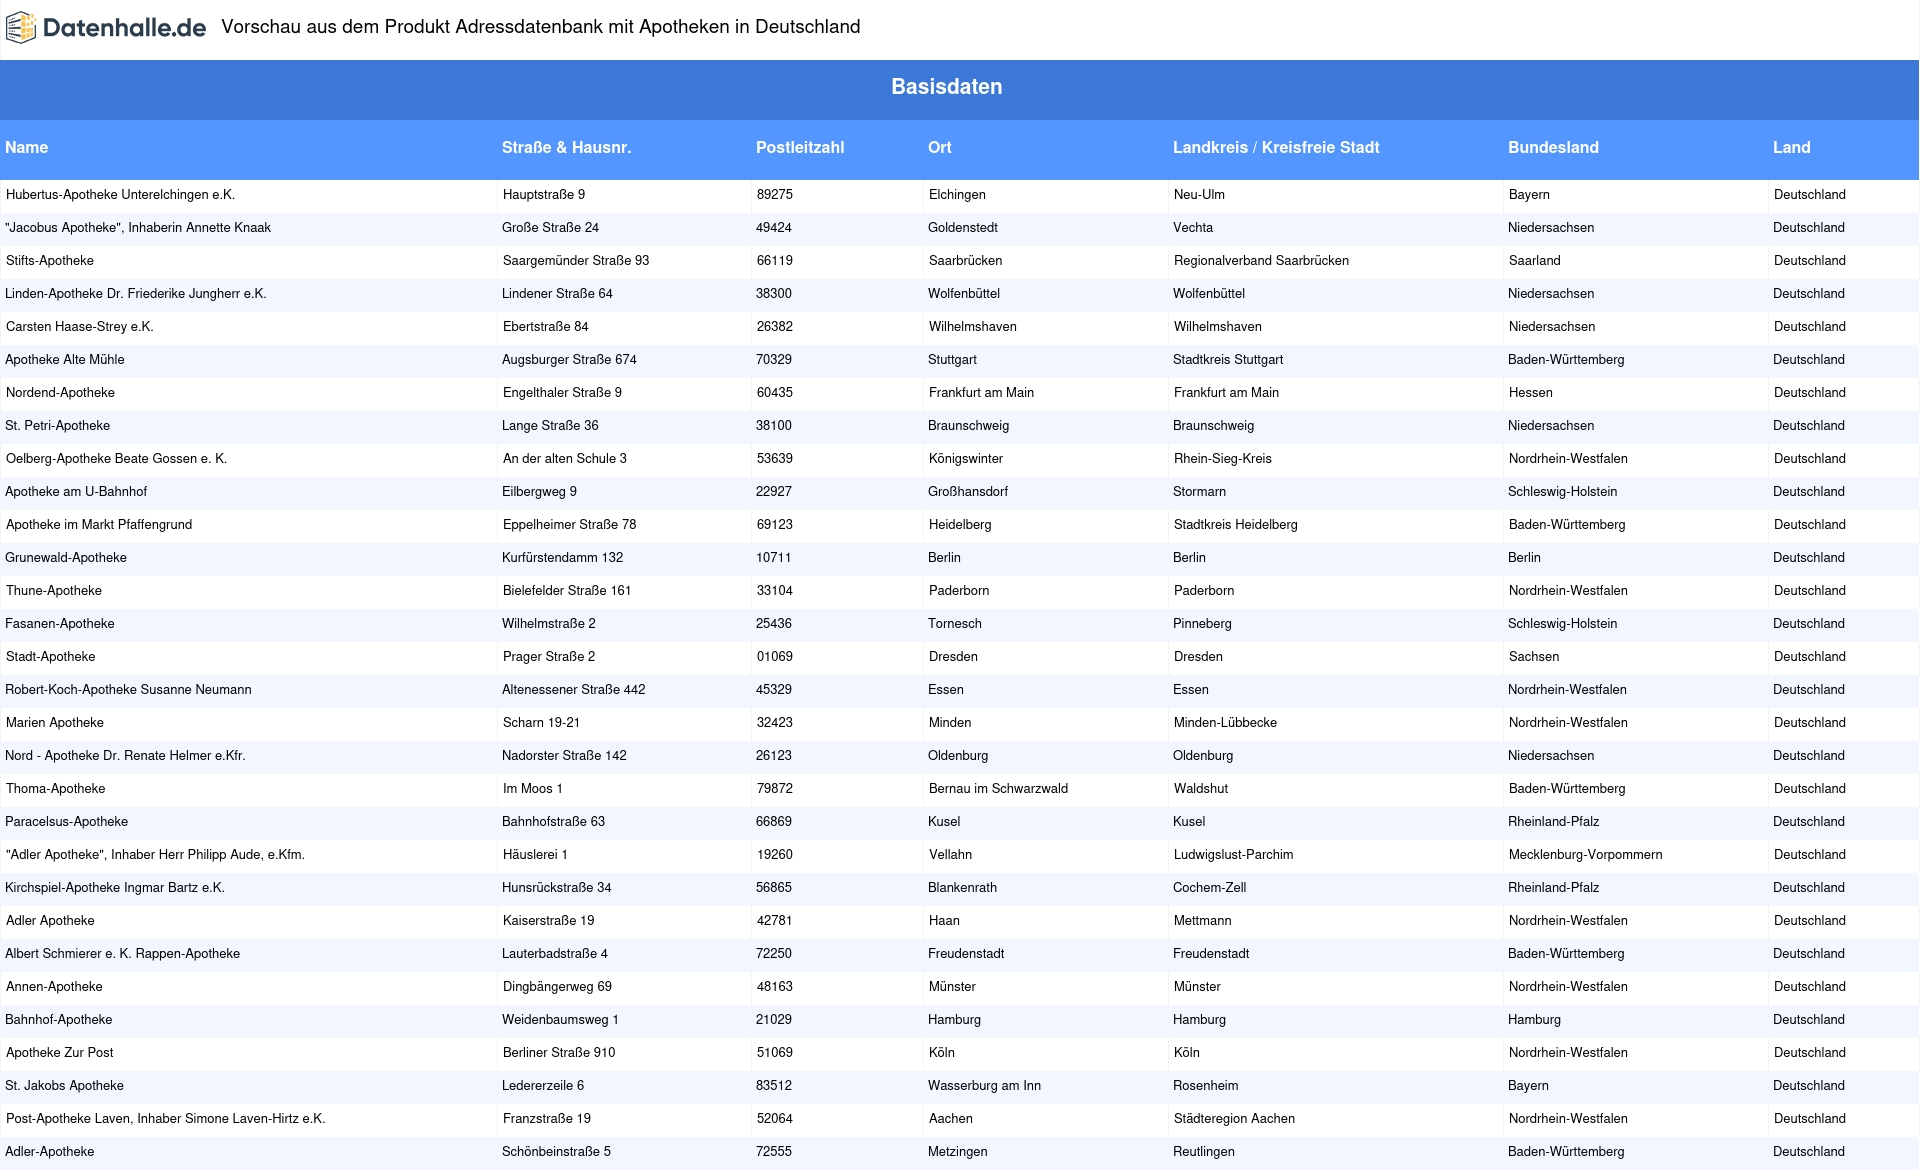Click Ledererzeile 6 address
Image resolution: width=1920 pixels, height=1170 pixels.
(x=543, y=1086)
